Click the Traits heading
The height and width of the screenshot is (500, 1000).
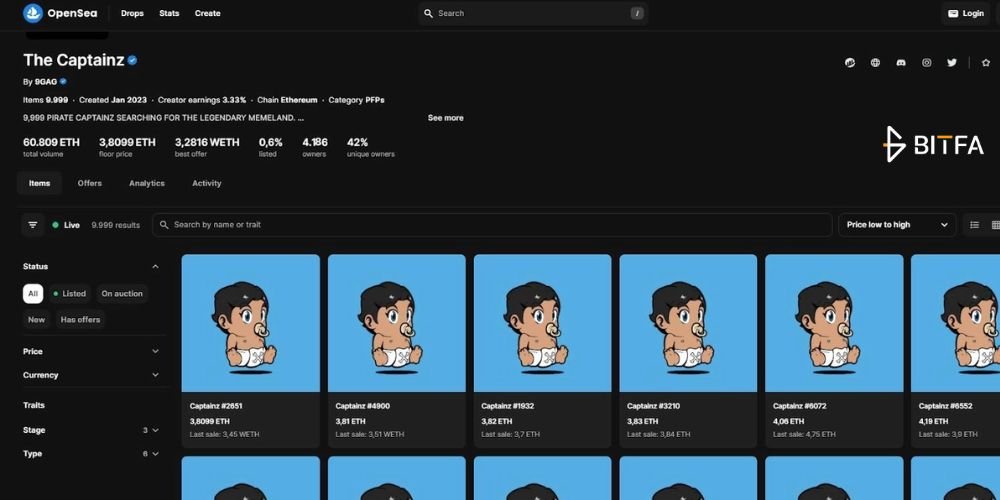click(34, 405)
